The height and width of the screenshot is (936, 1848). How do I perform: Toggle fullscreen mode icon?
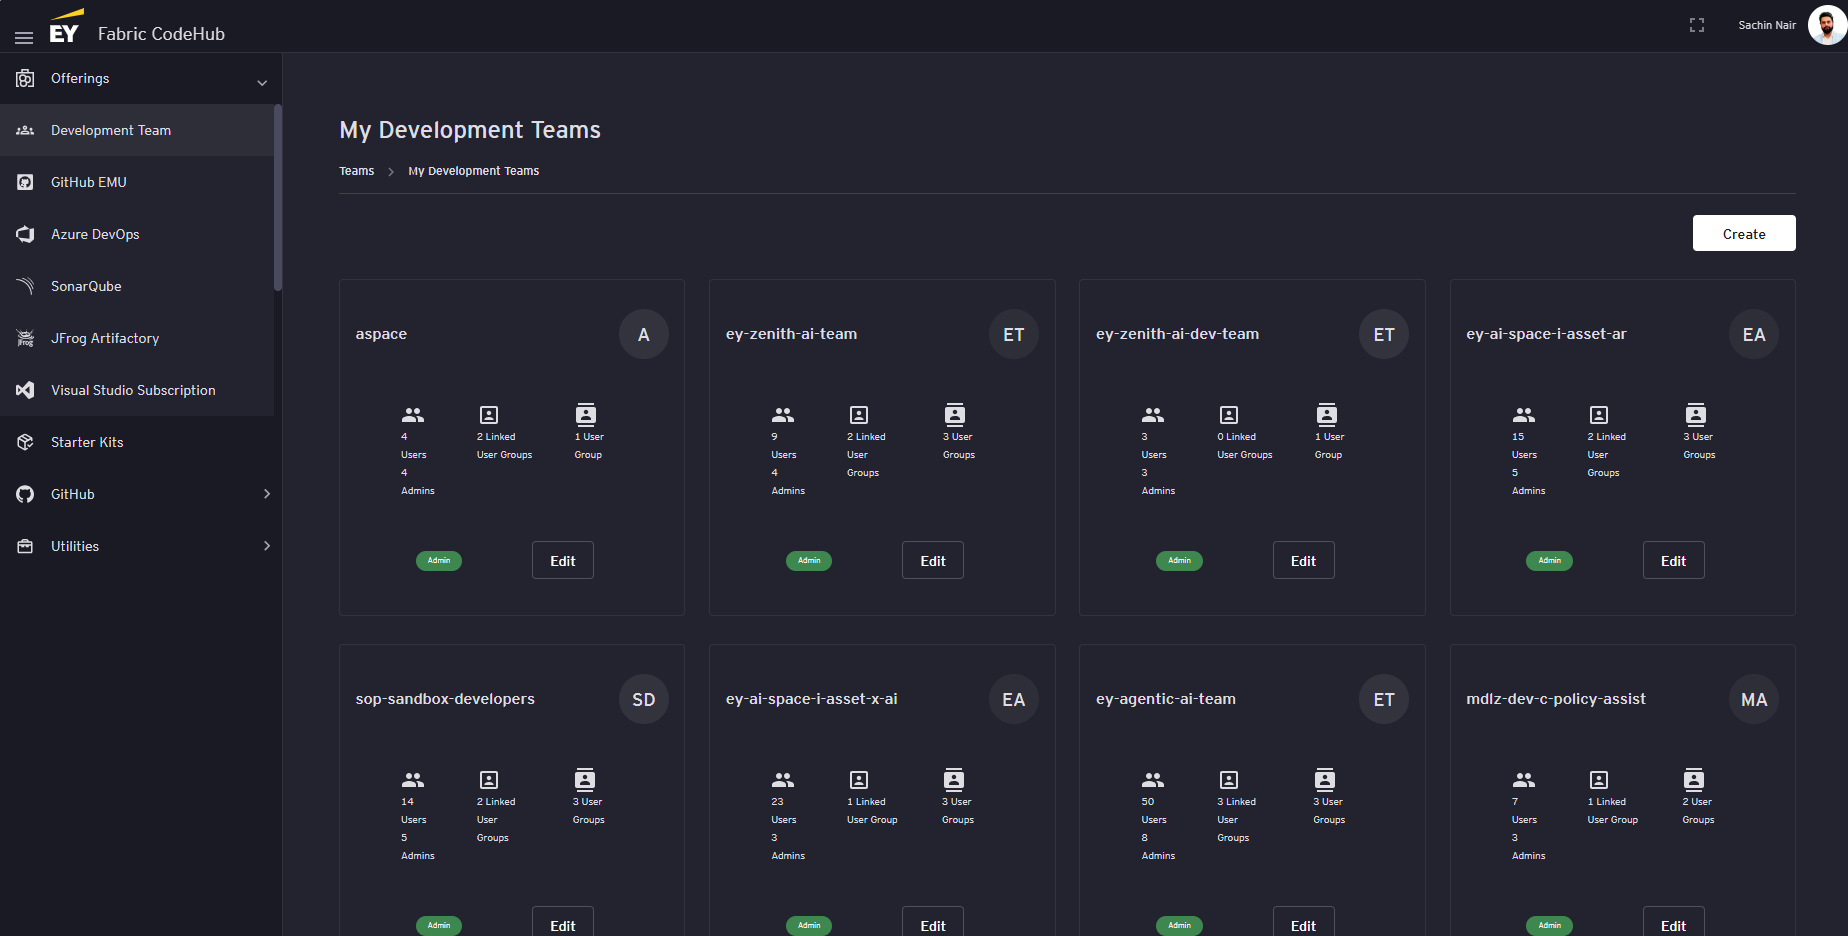(1696, 25)
